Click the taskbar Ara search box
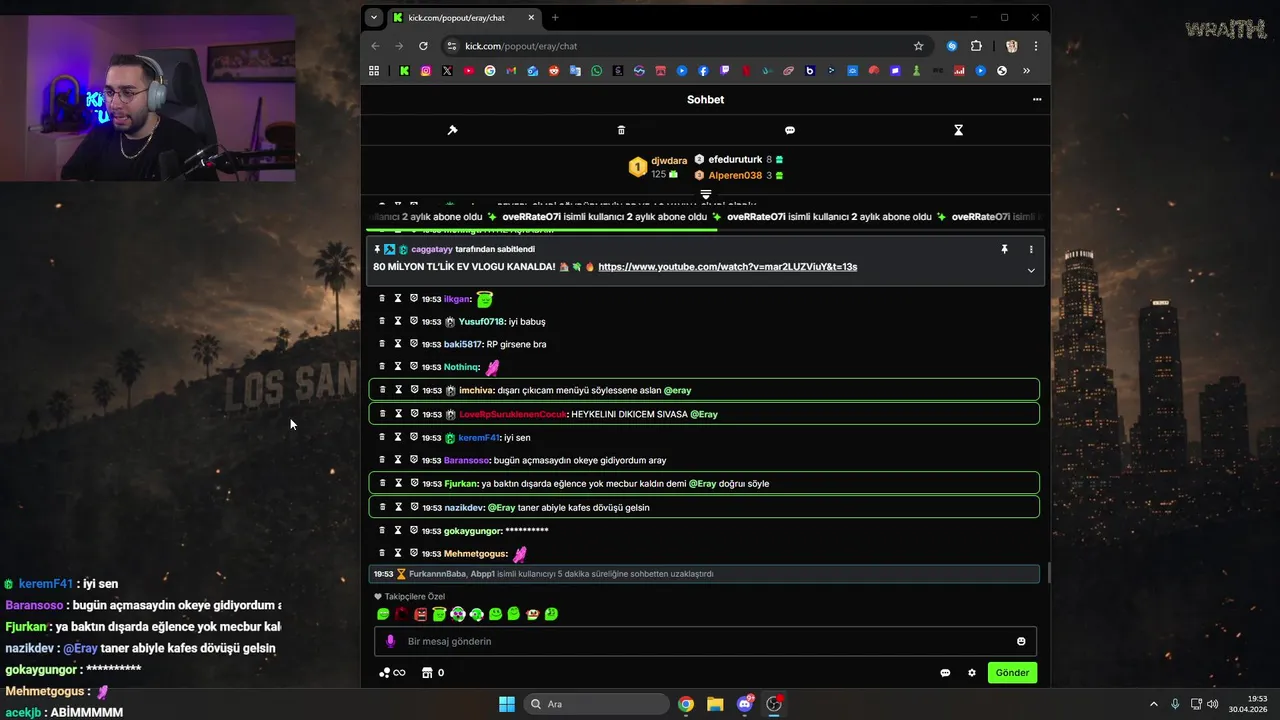 (x=597, y=704)
